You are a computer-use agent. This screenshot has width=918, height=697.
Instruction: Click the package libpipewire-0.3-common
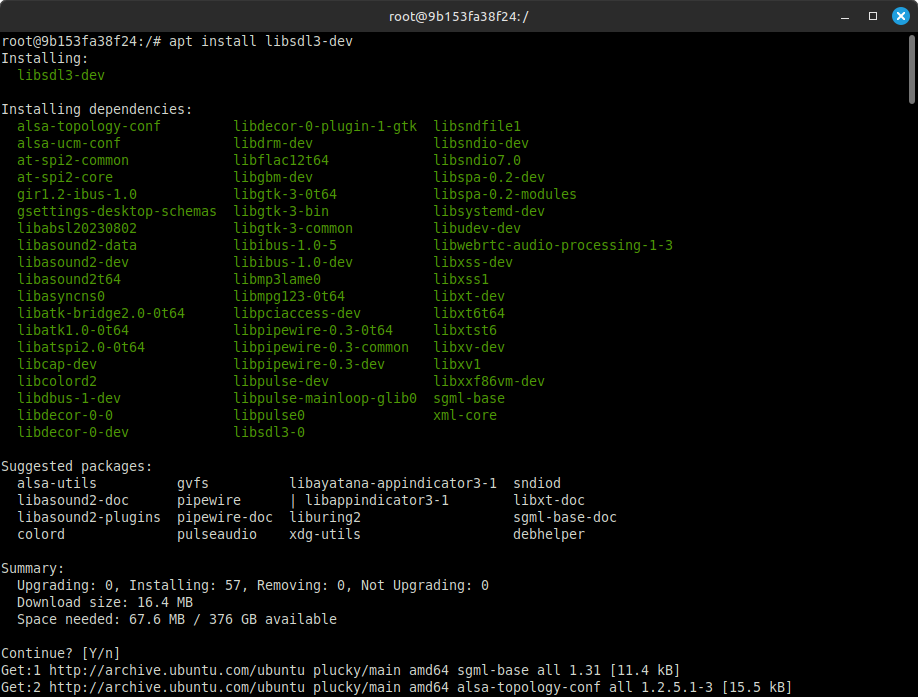click(321, 346)
